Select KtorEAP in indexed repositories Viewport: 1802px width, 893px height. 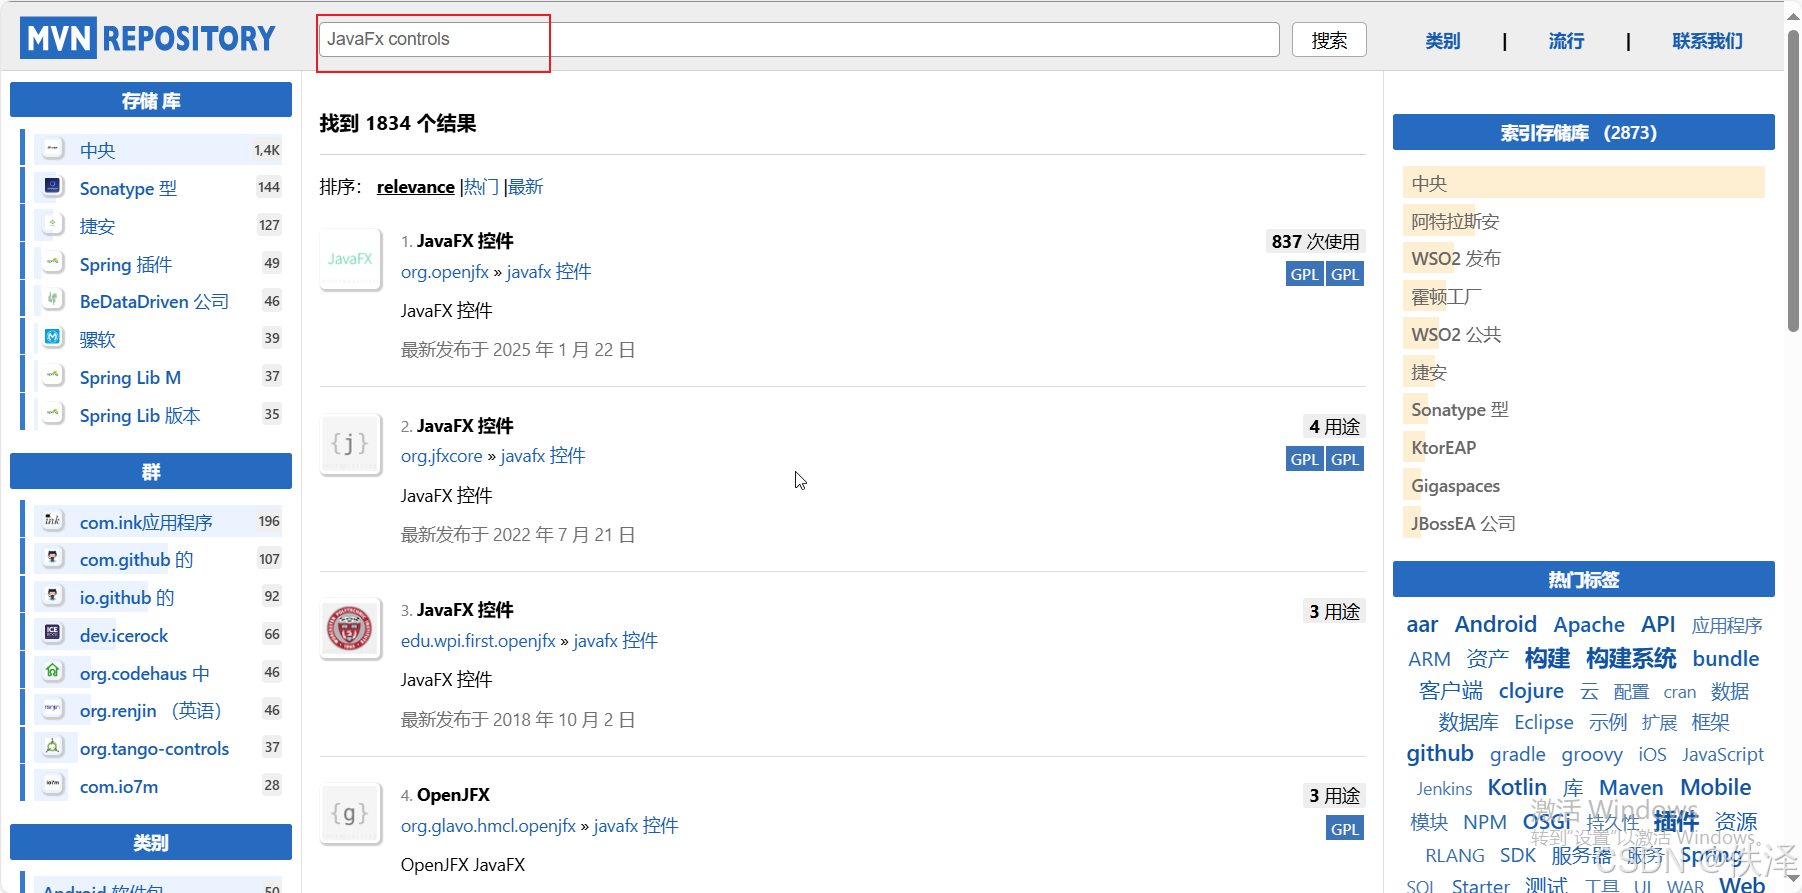(1444, 447)
